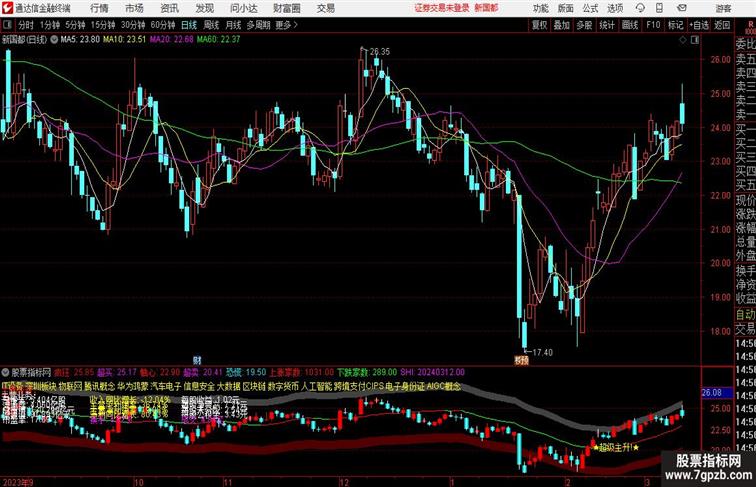Switch to the 5分钟 period tab
The image size is (756, 487).
coord(75,25)
